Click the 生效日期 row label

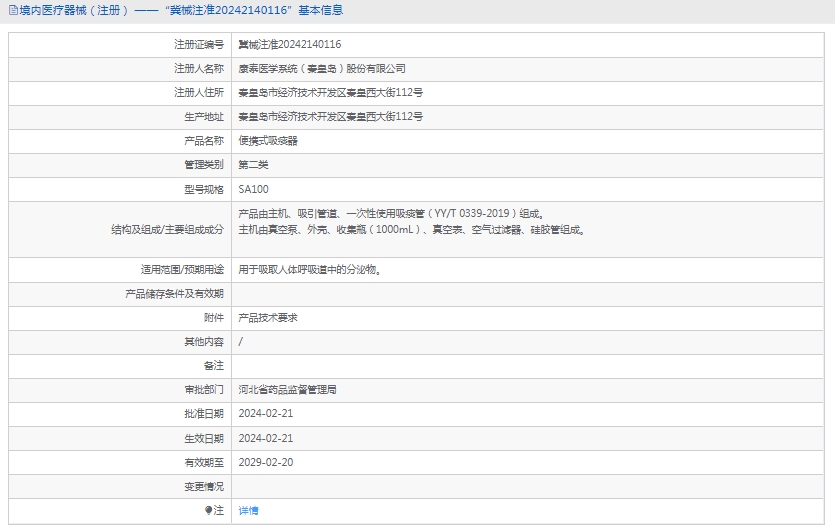[204, 438]
